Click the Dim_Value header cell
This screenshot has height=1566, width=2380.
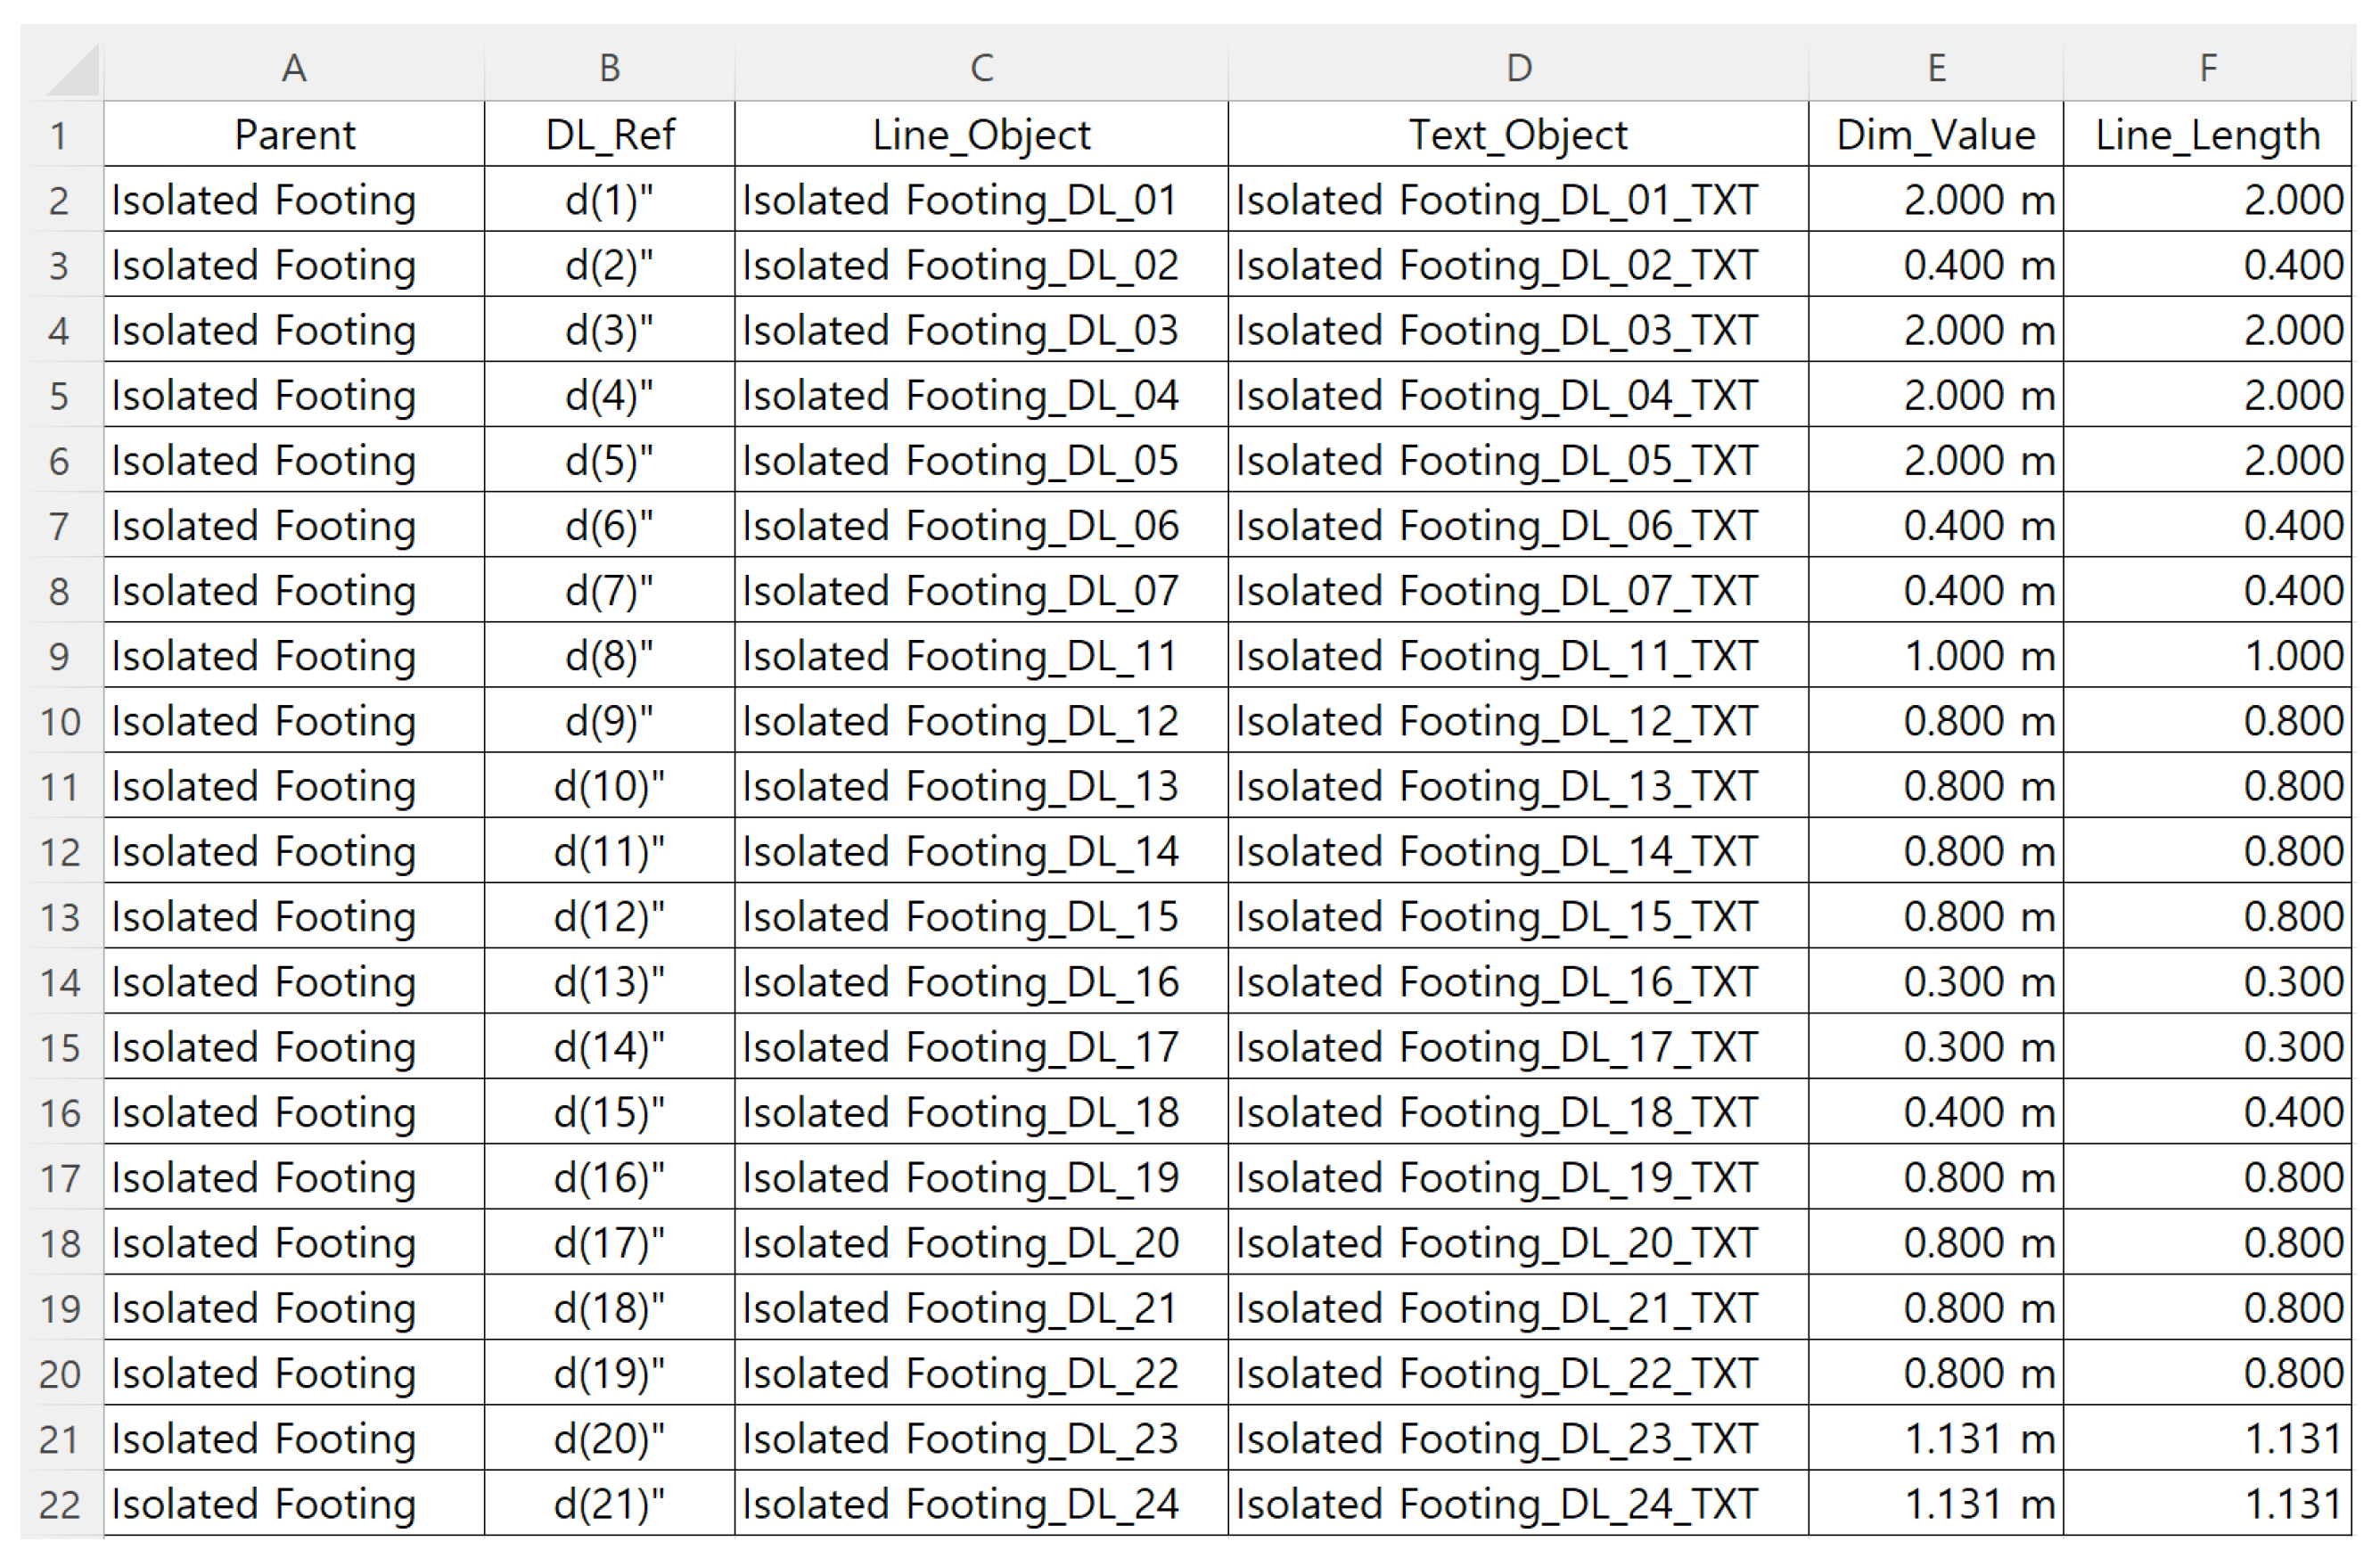click(x=1936, y=135)
